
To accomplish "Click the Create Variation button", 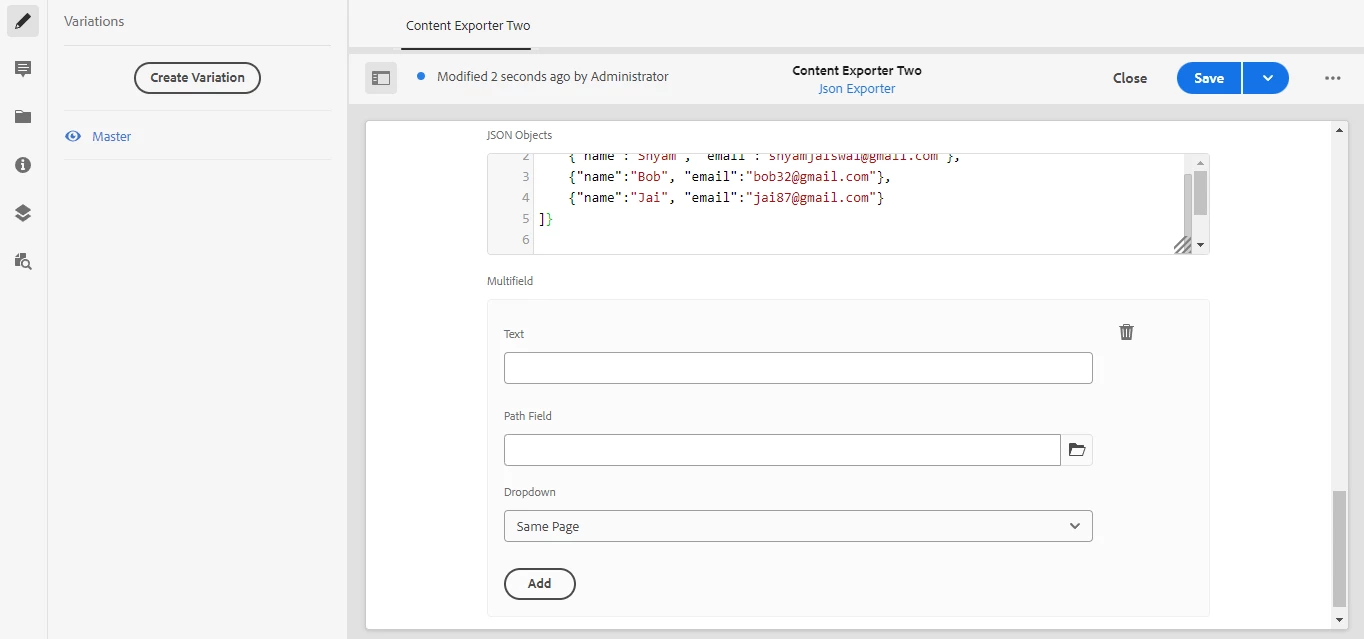I will click(197, 78).
